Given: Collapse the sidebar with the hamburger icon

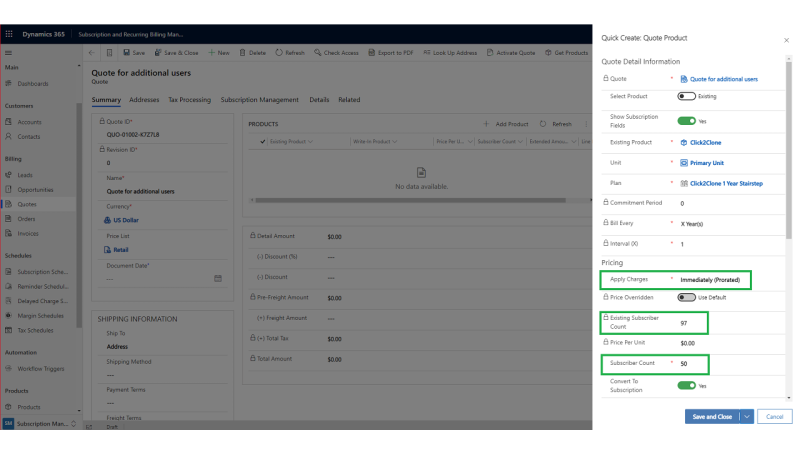Looking at the screenshot, I should [9, 52].
